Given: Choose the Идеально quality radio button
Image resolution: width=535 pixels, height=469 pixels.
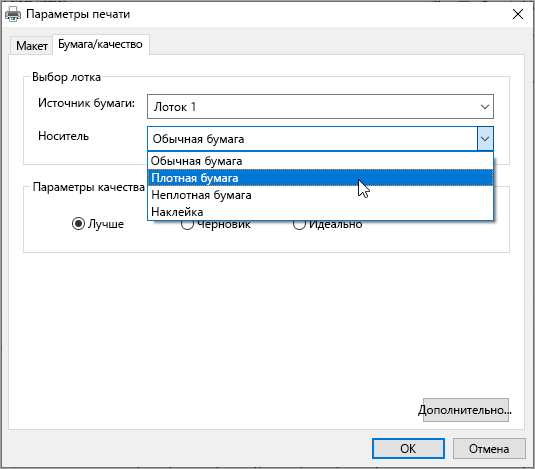Looking at the screenshot, I should coord(299,224).
